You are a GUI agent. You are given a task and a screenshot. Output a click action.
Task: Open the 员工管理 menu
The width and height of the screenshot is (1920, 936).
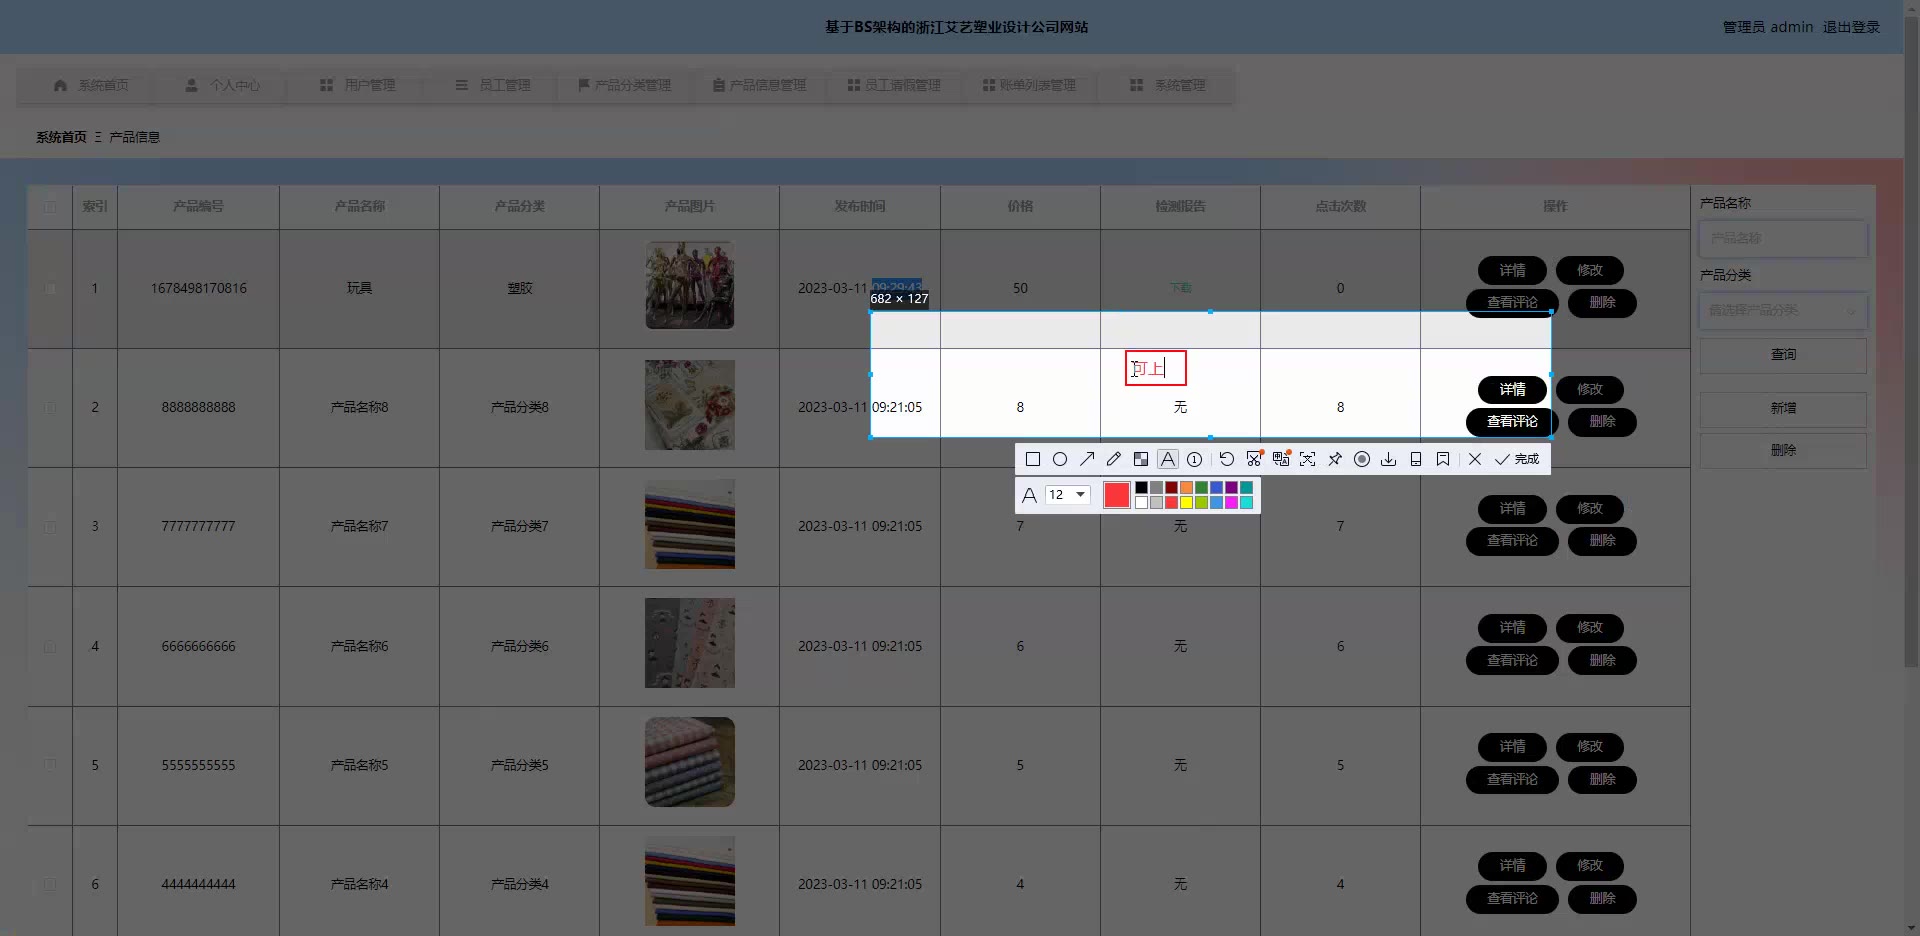click(492, 85)
